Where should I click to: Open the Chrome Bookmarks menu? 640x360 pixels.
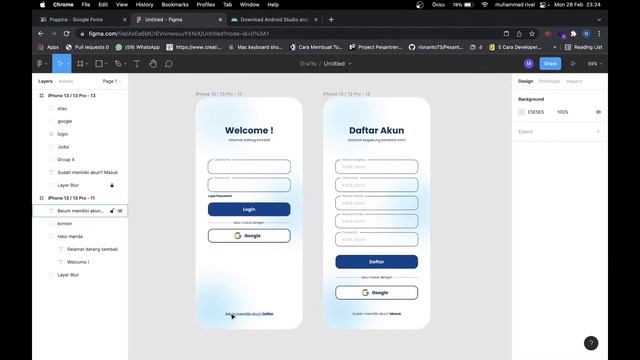[x=175, y=5]
